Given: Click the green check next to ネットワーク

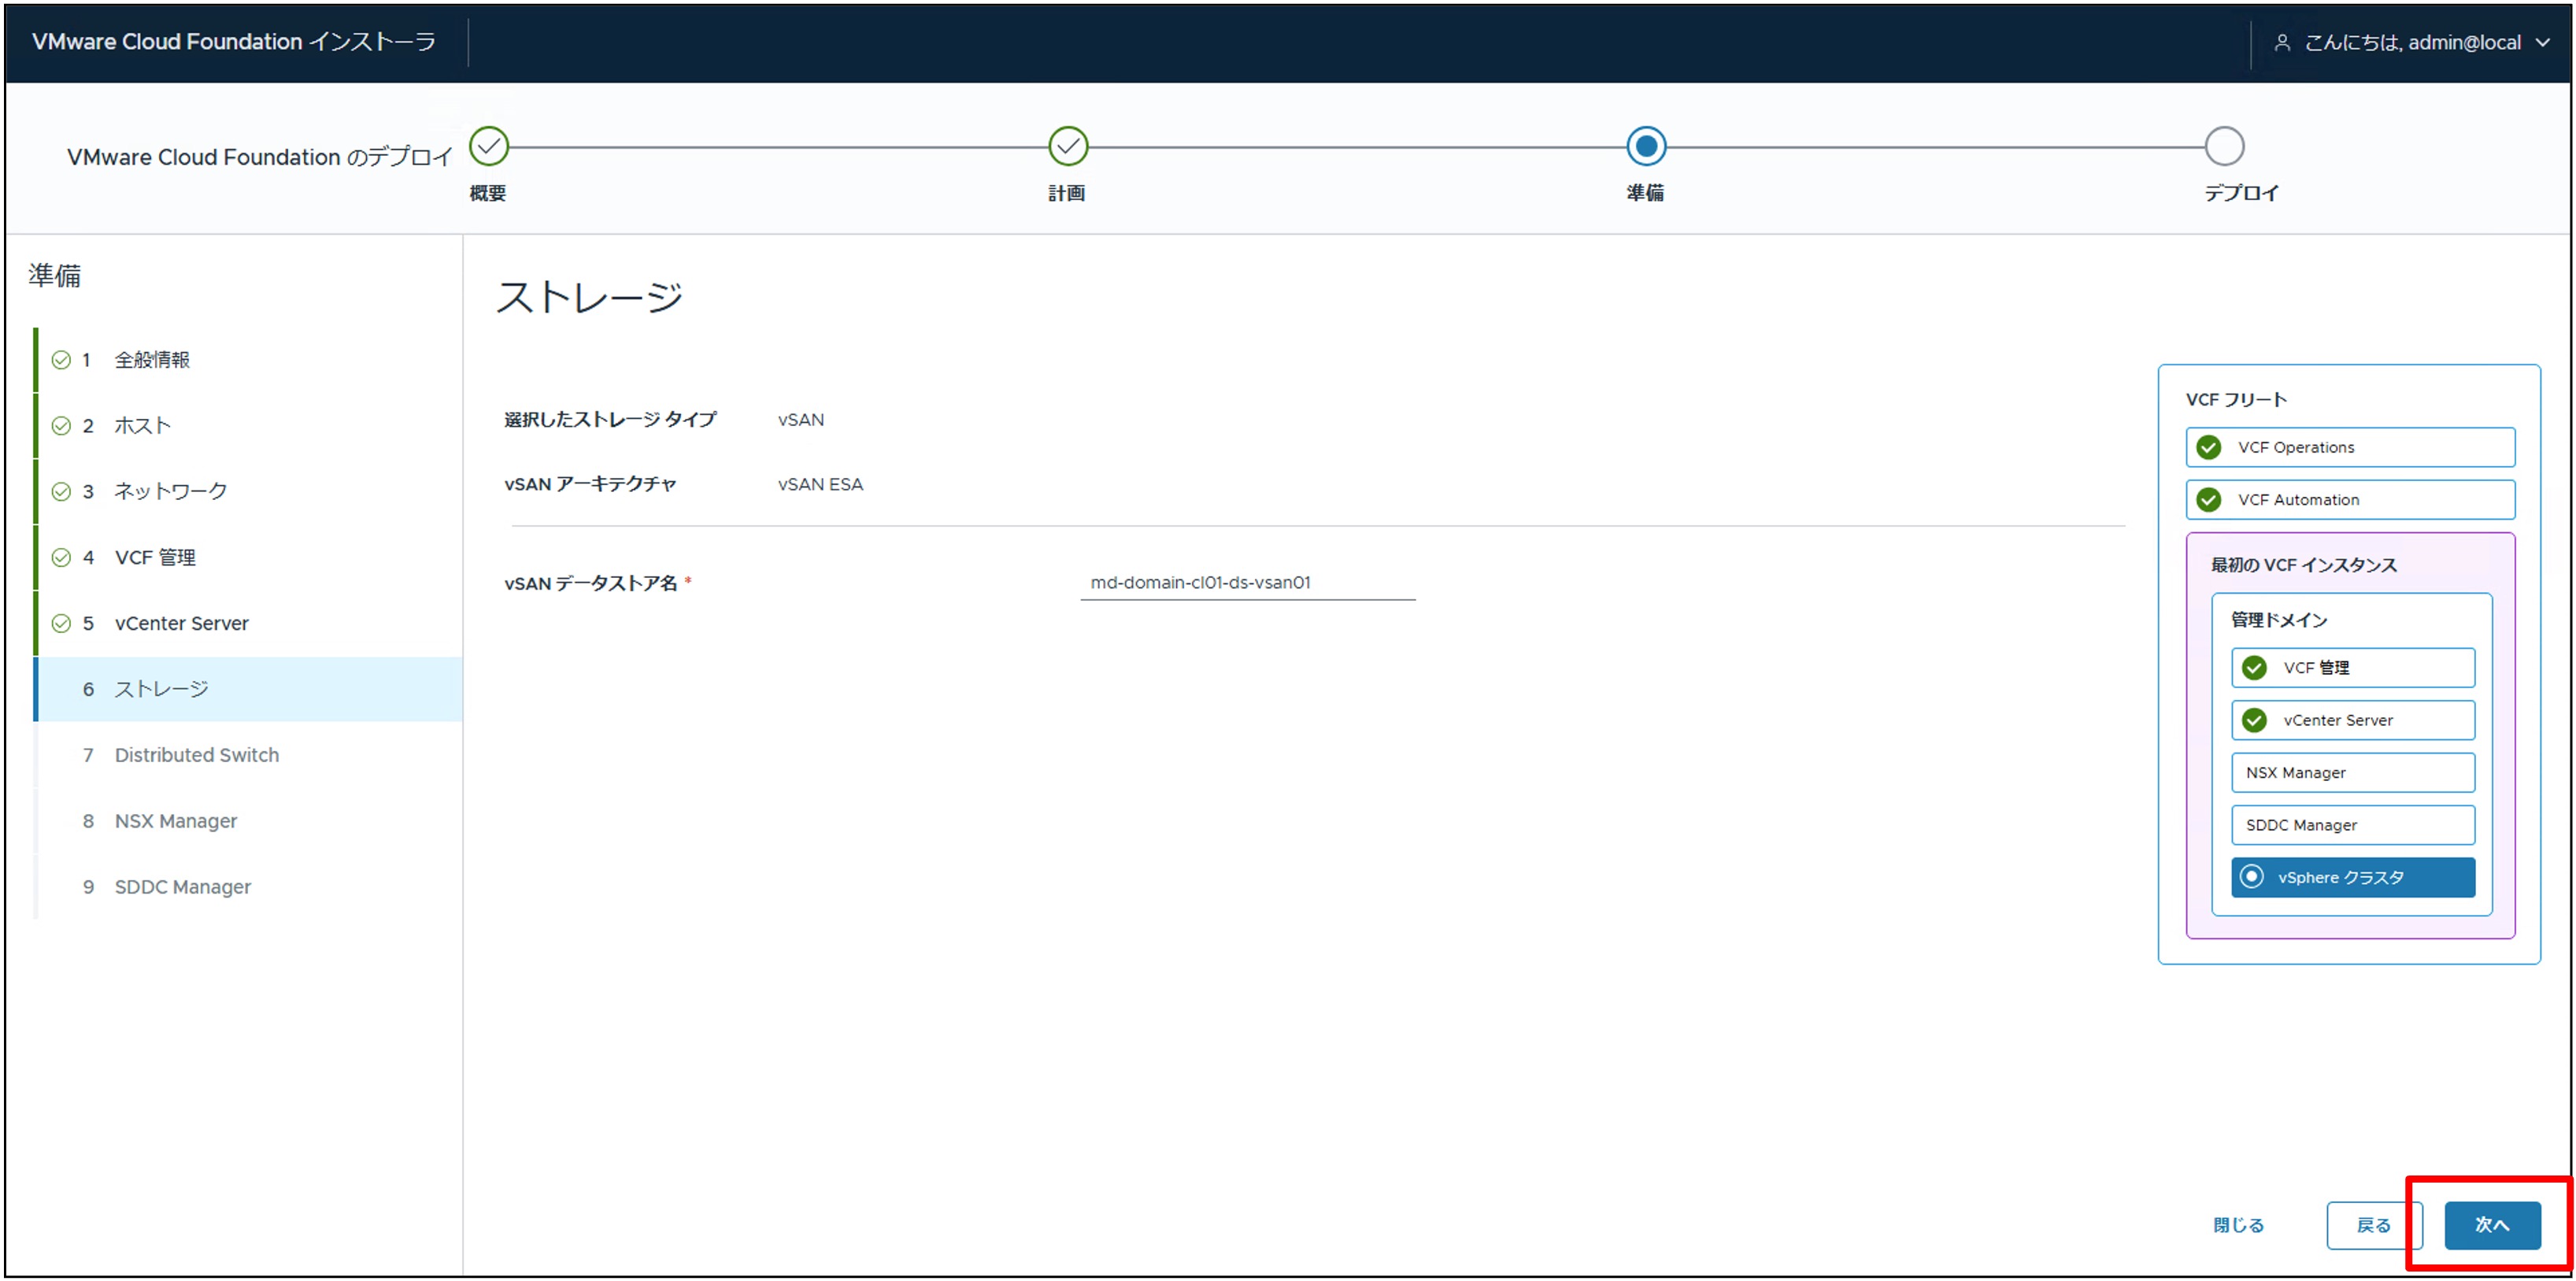Looking at the screenshot, I should click(x=61, y=492).
